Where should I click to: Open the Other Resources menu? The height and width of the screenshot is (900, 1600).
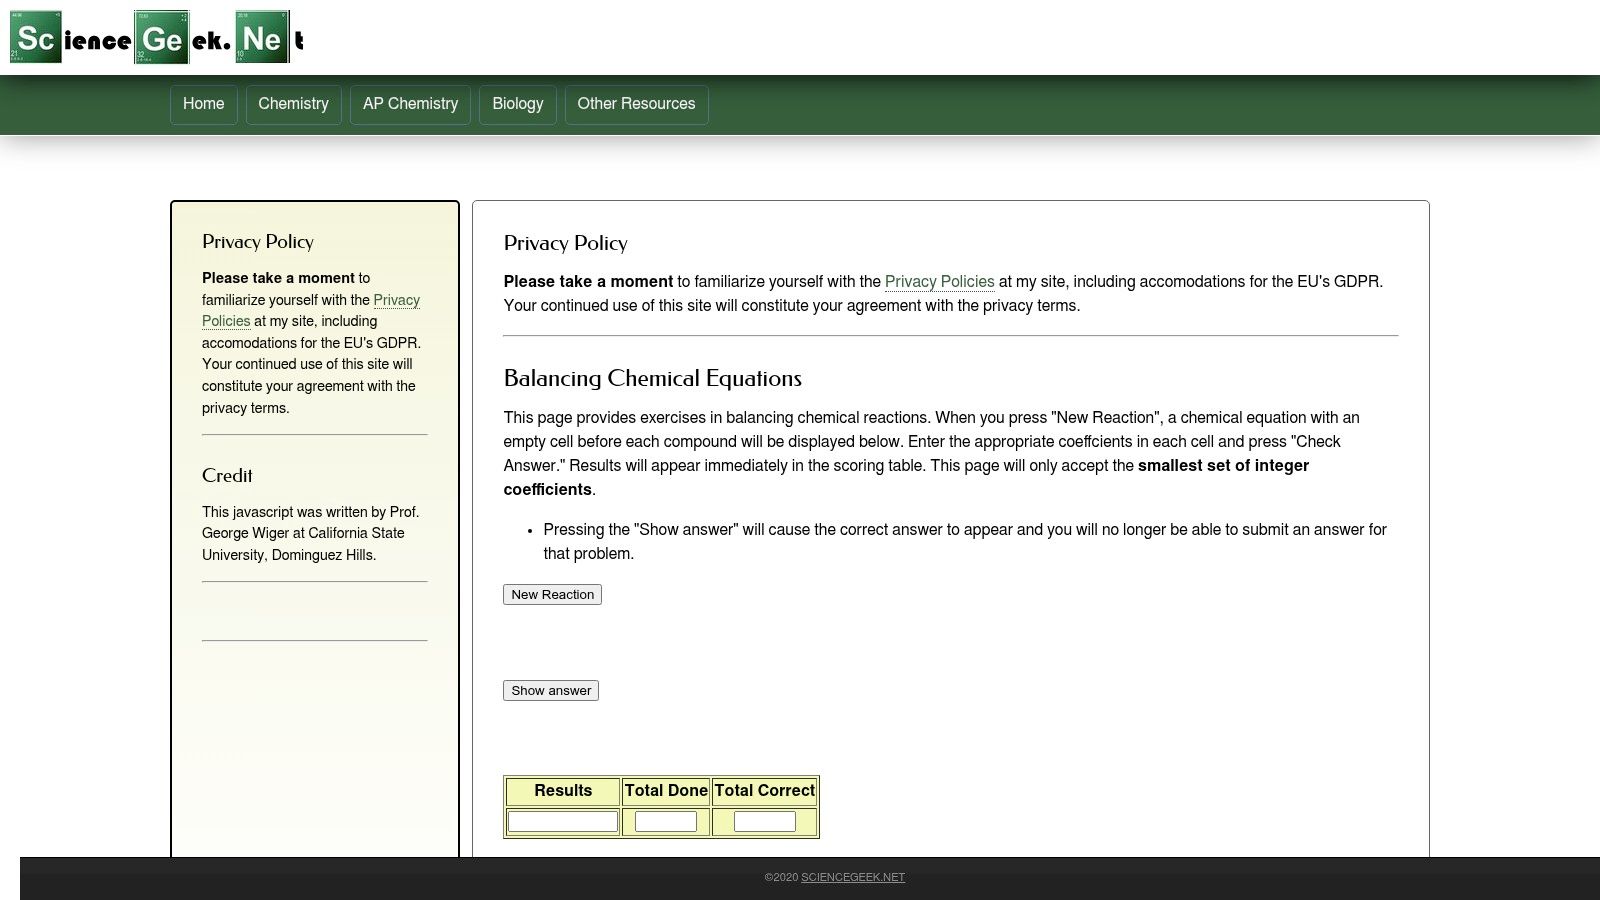[636, 104]
